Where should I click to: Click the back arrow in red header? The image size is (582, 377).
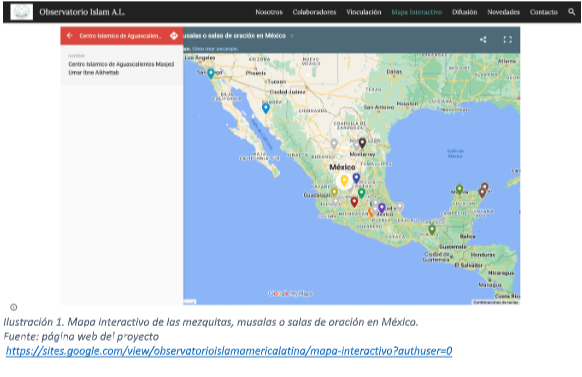pyautogui.click(x=69, y=36)
